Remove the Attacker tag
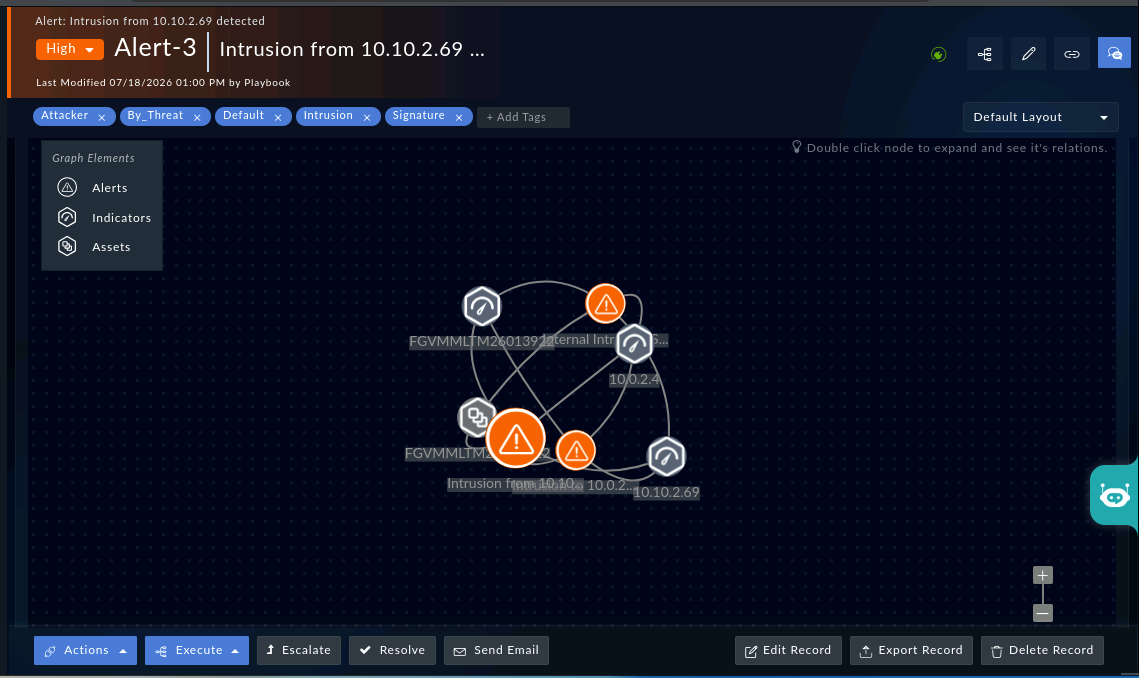The width and height of the screenshot is (1139, 678). click(x=102, y=117)
